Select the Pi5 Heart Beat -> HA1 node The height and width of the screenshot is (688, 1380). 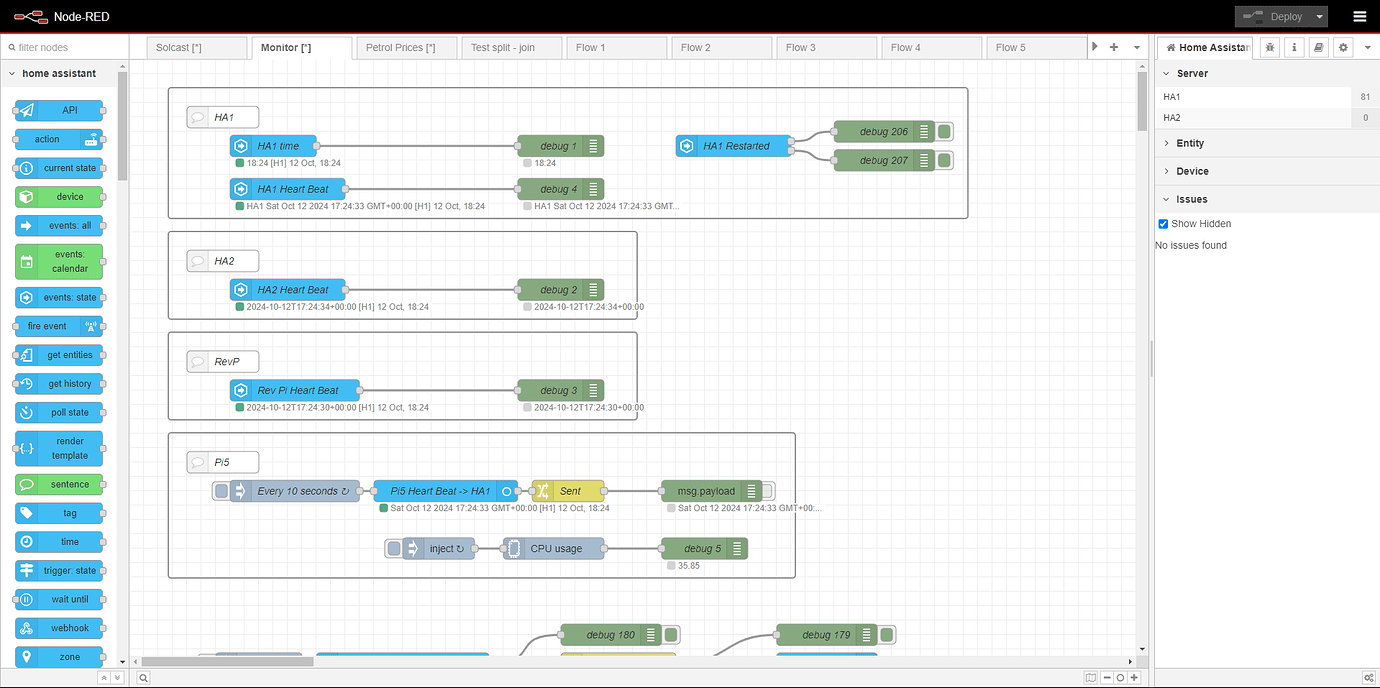[x=446, y=491]
